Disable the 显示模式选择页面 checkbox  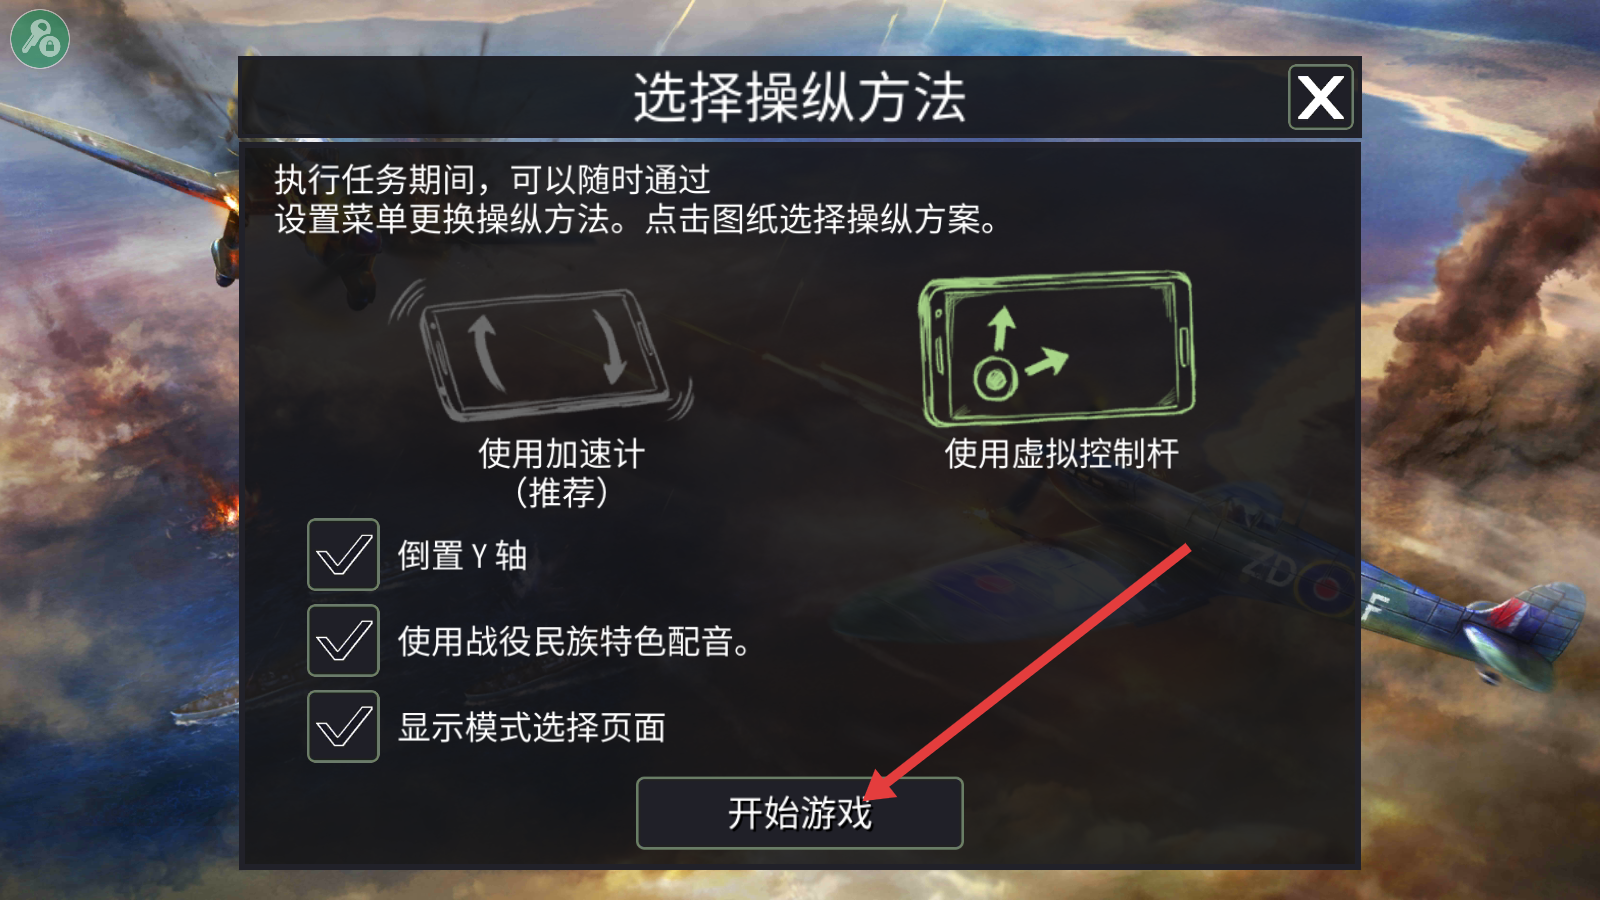tap(343, 726)
